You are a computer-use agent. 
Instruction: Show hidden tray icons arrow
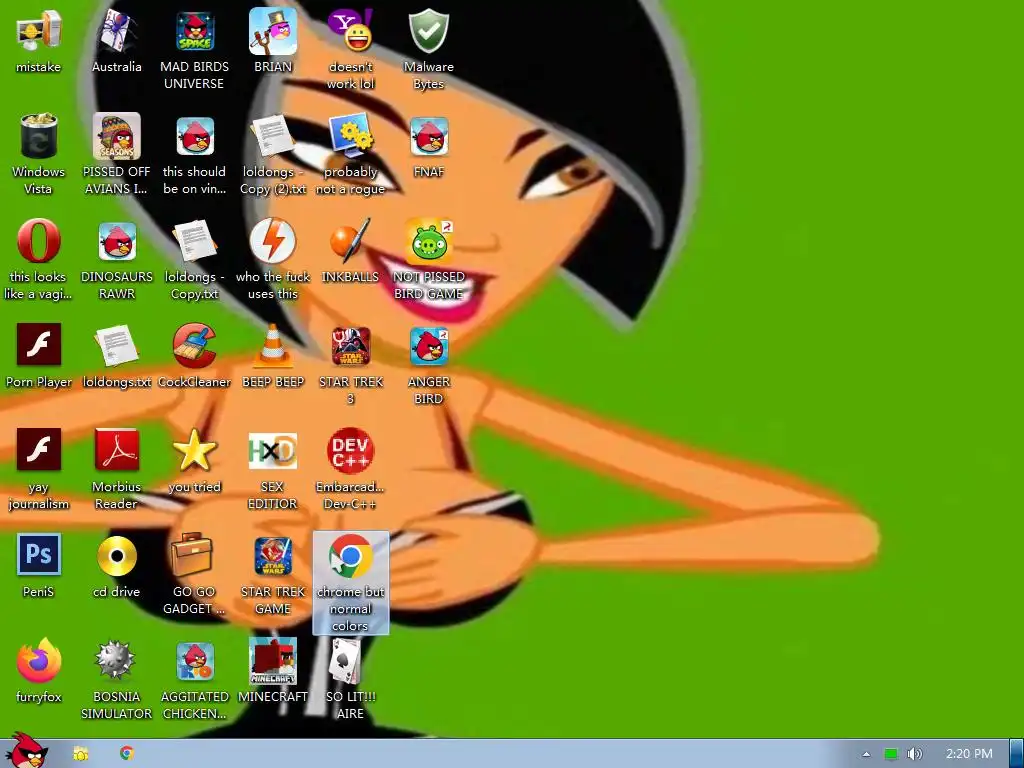[x=866, y=754]
